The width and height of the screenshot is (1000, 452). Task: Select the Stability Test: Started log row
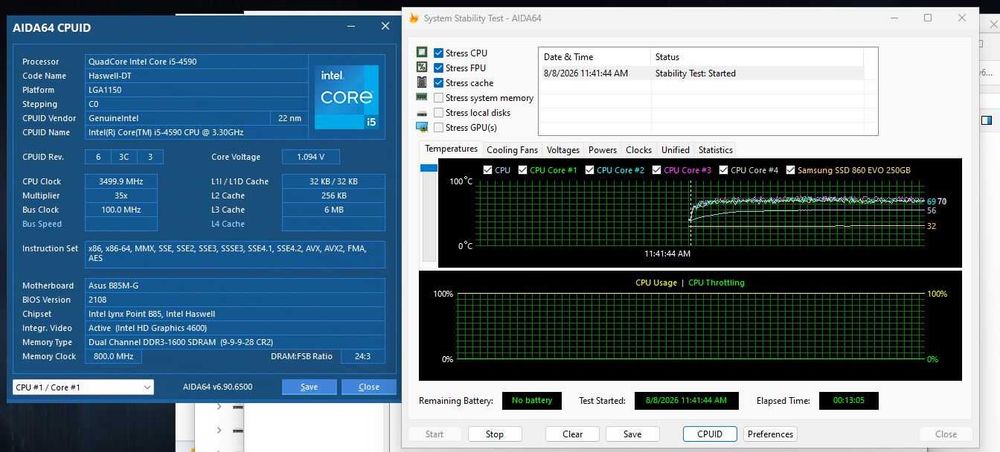tap(702, 73)
